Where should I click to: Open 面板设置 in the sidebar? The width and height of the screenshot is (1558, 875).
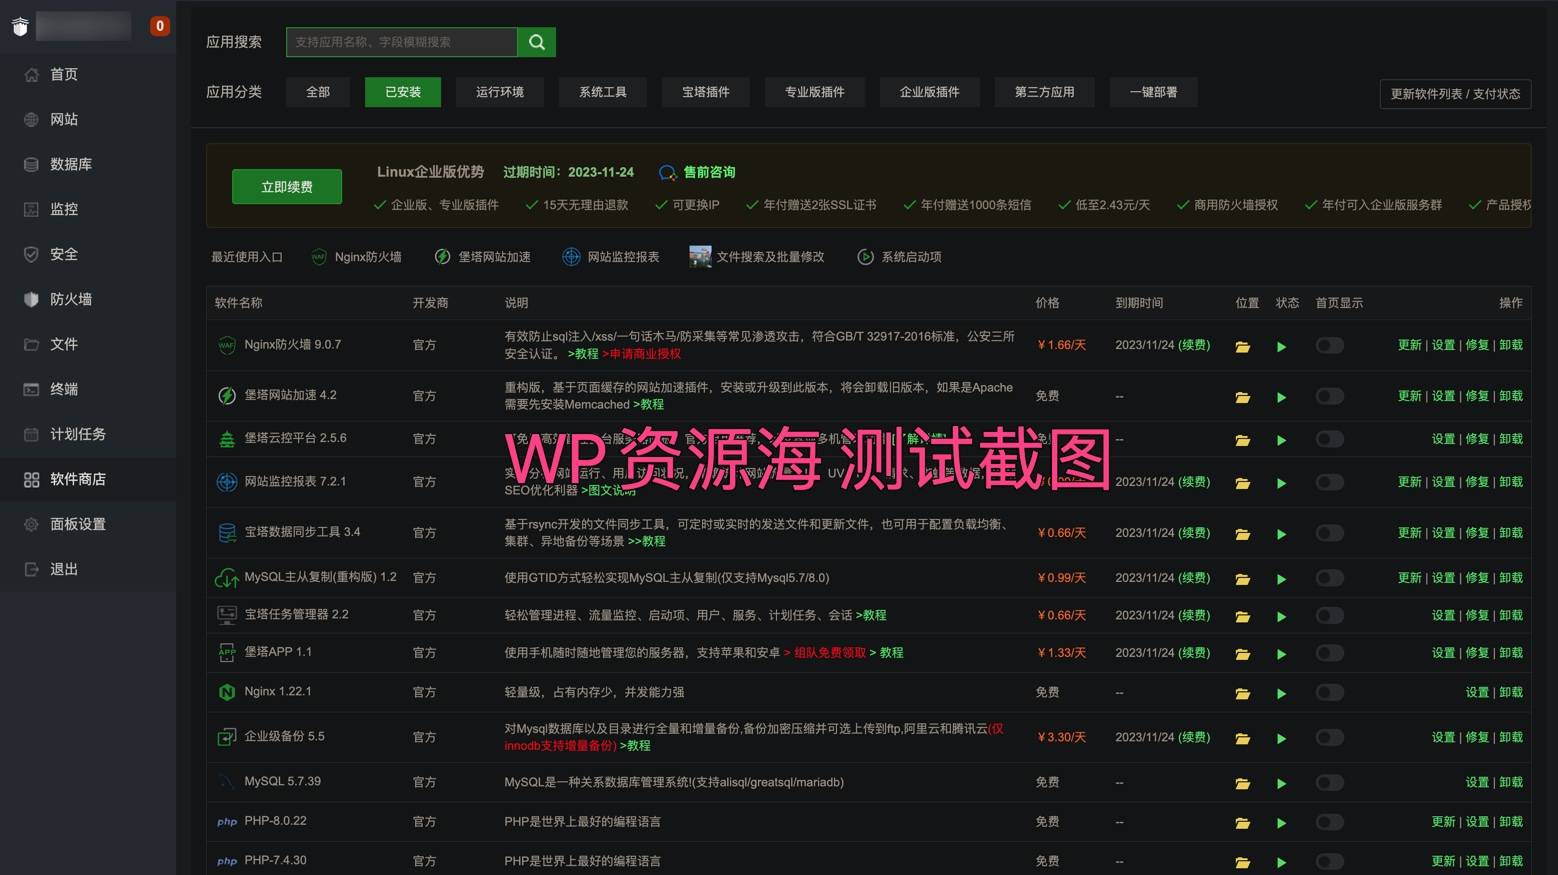pos(78,524)
